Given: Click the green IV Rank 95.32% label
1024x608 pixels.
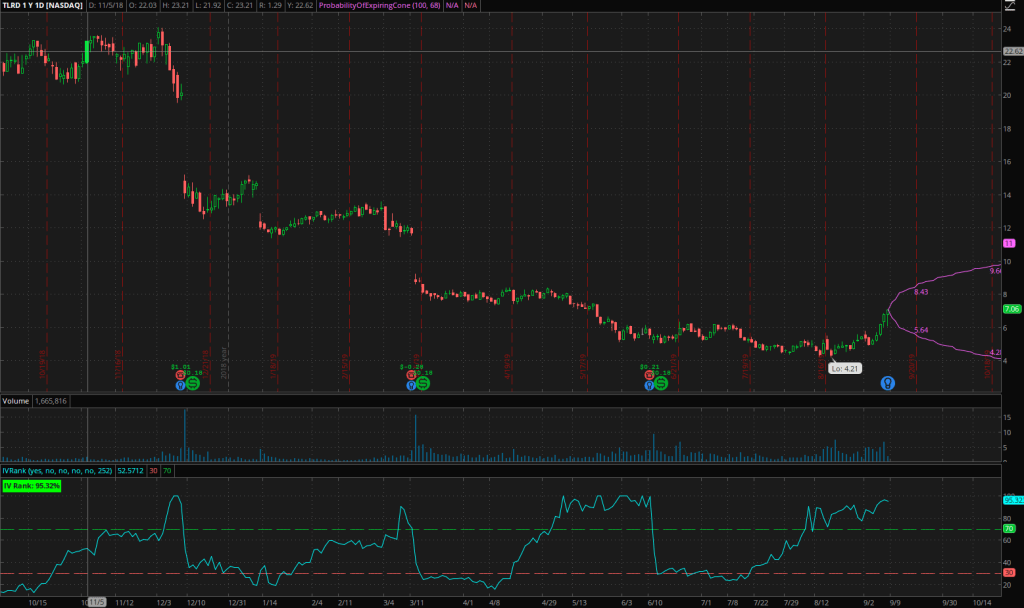Looking at the screenshot, I should tap(32, 486).
